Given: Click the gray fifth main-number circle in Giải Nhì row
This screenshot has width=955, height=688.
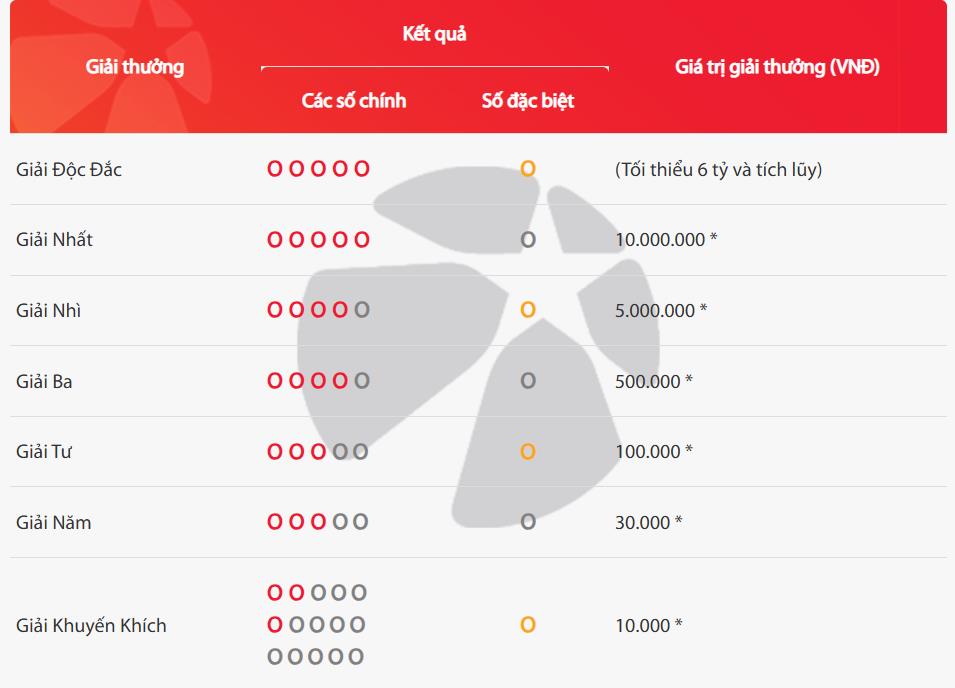Looking at the screenshot, I should 362,310.
